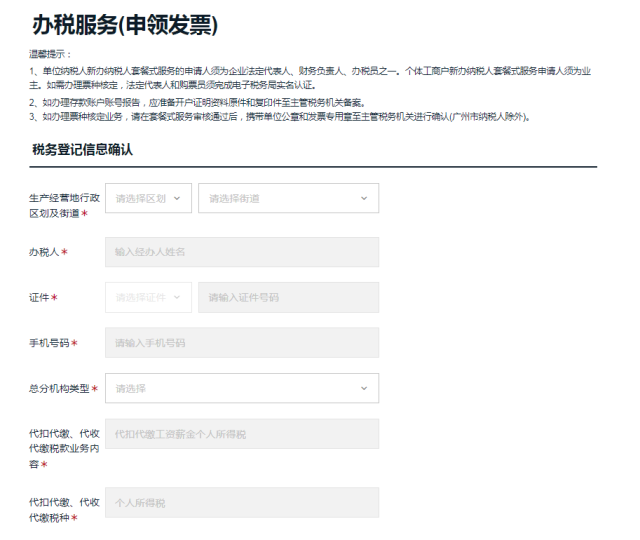Open the 请选择街道 street dropdown

[289, 198]
